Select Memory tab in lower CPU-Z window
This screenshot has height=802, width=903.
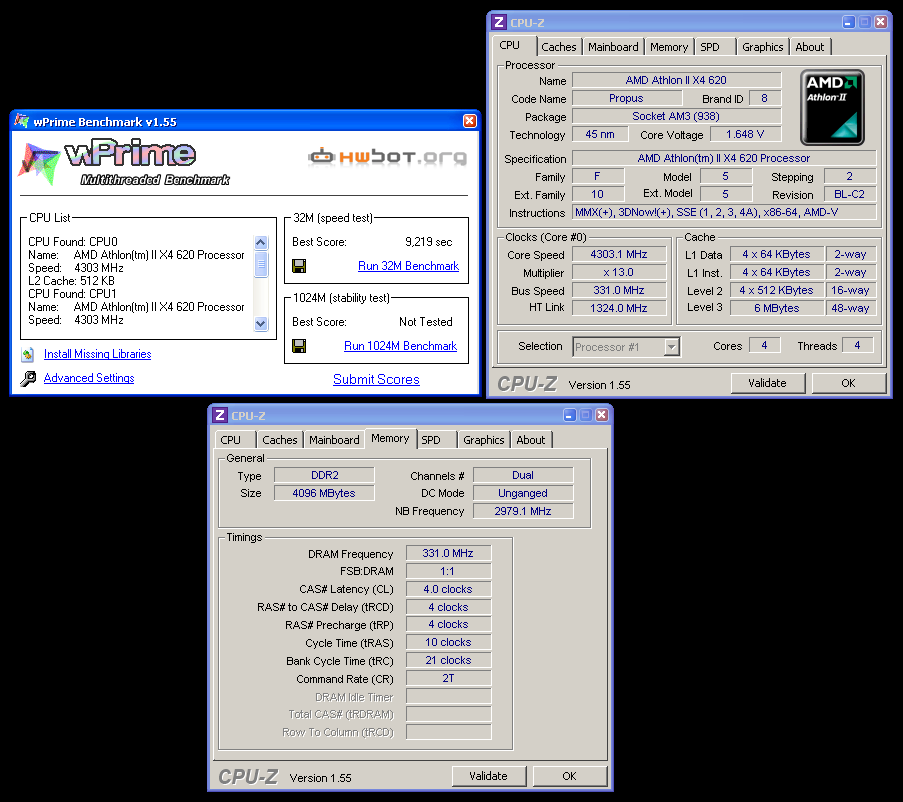390,438
